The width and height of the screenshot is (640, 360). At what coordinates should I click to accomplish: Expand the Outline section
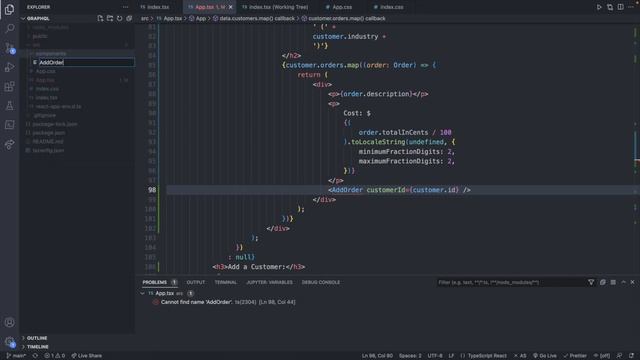click(37, 338)
